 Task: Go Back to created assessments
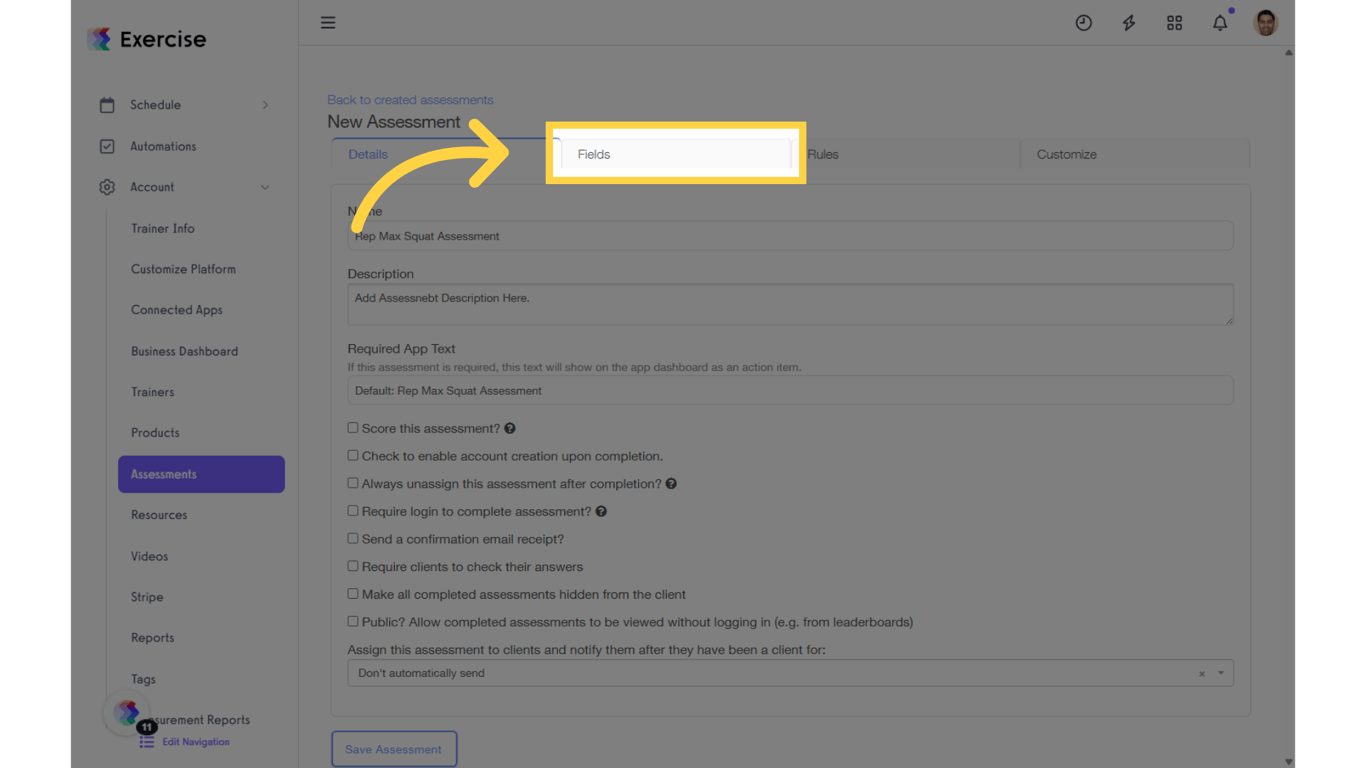tap(410, 99)
